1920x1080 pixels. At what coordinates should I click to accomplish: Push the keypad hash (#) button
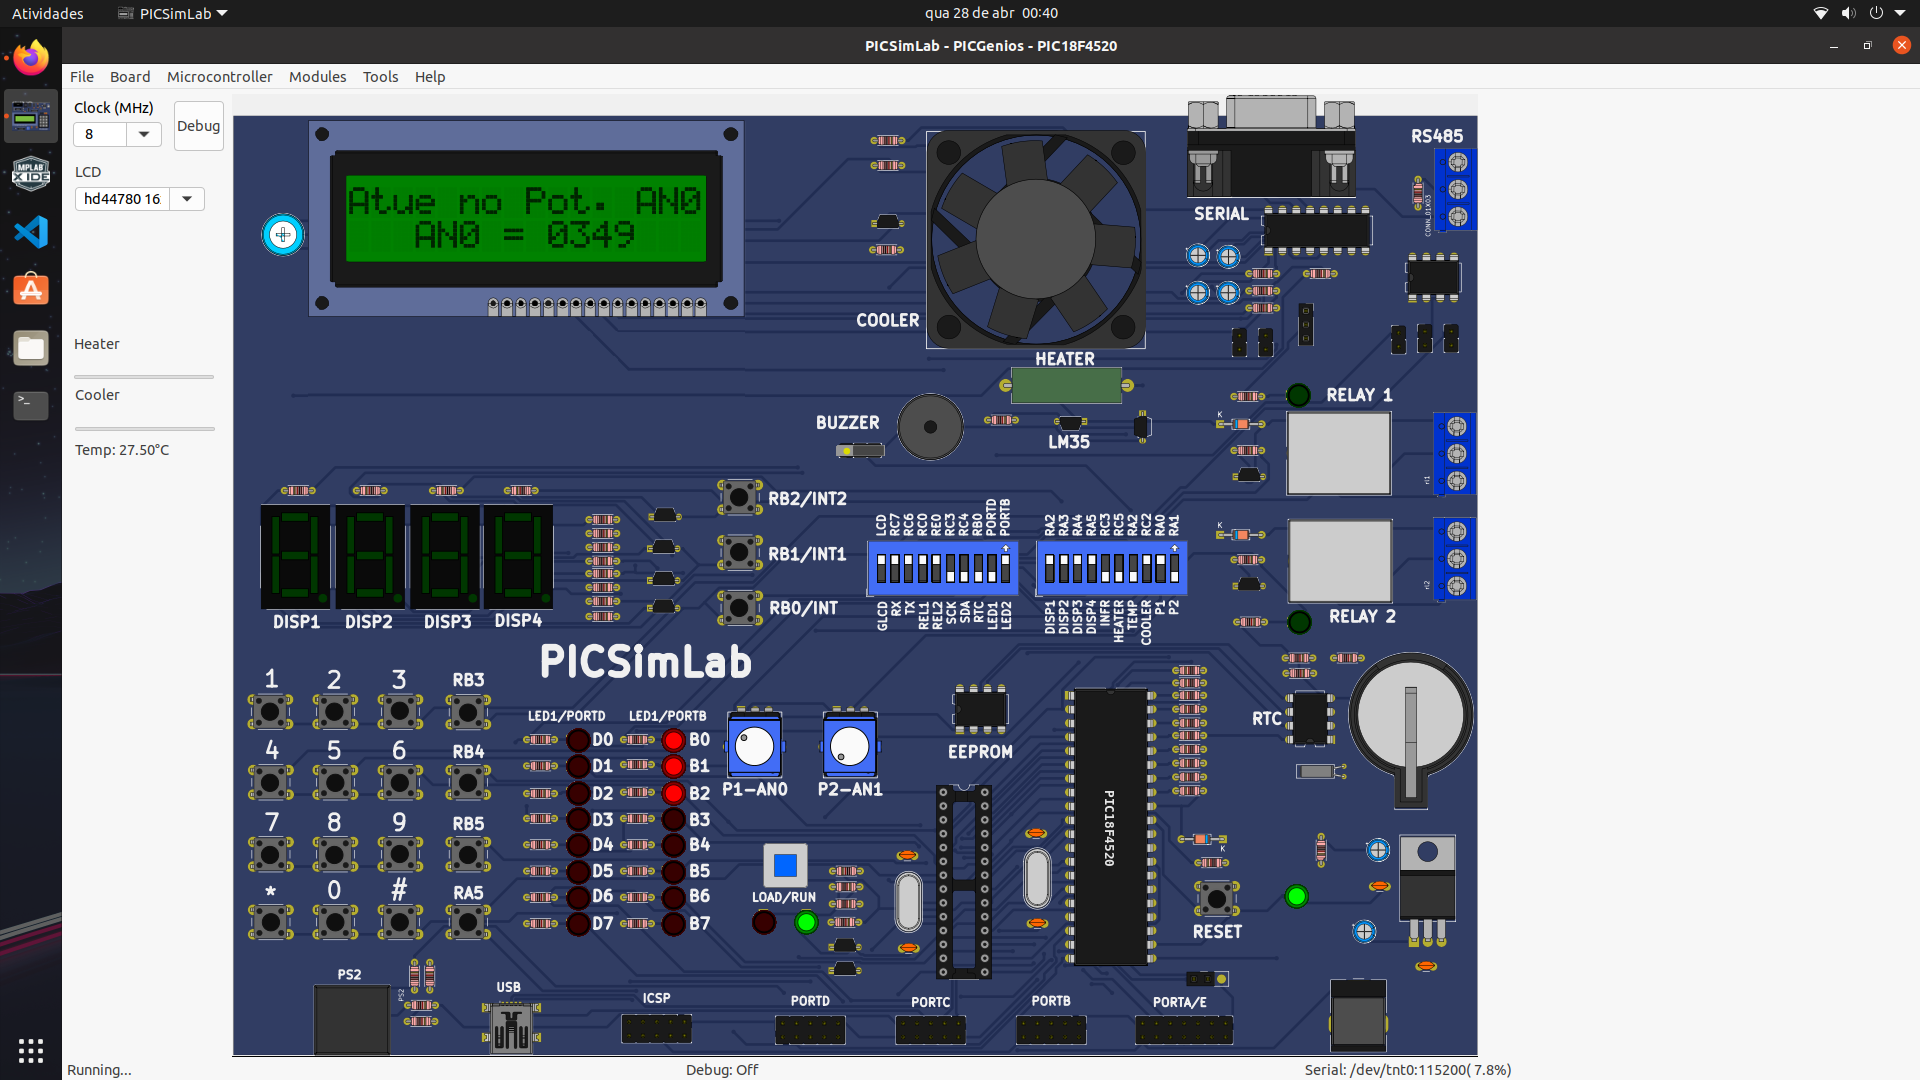(x=400, y=921)
